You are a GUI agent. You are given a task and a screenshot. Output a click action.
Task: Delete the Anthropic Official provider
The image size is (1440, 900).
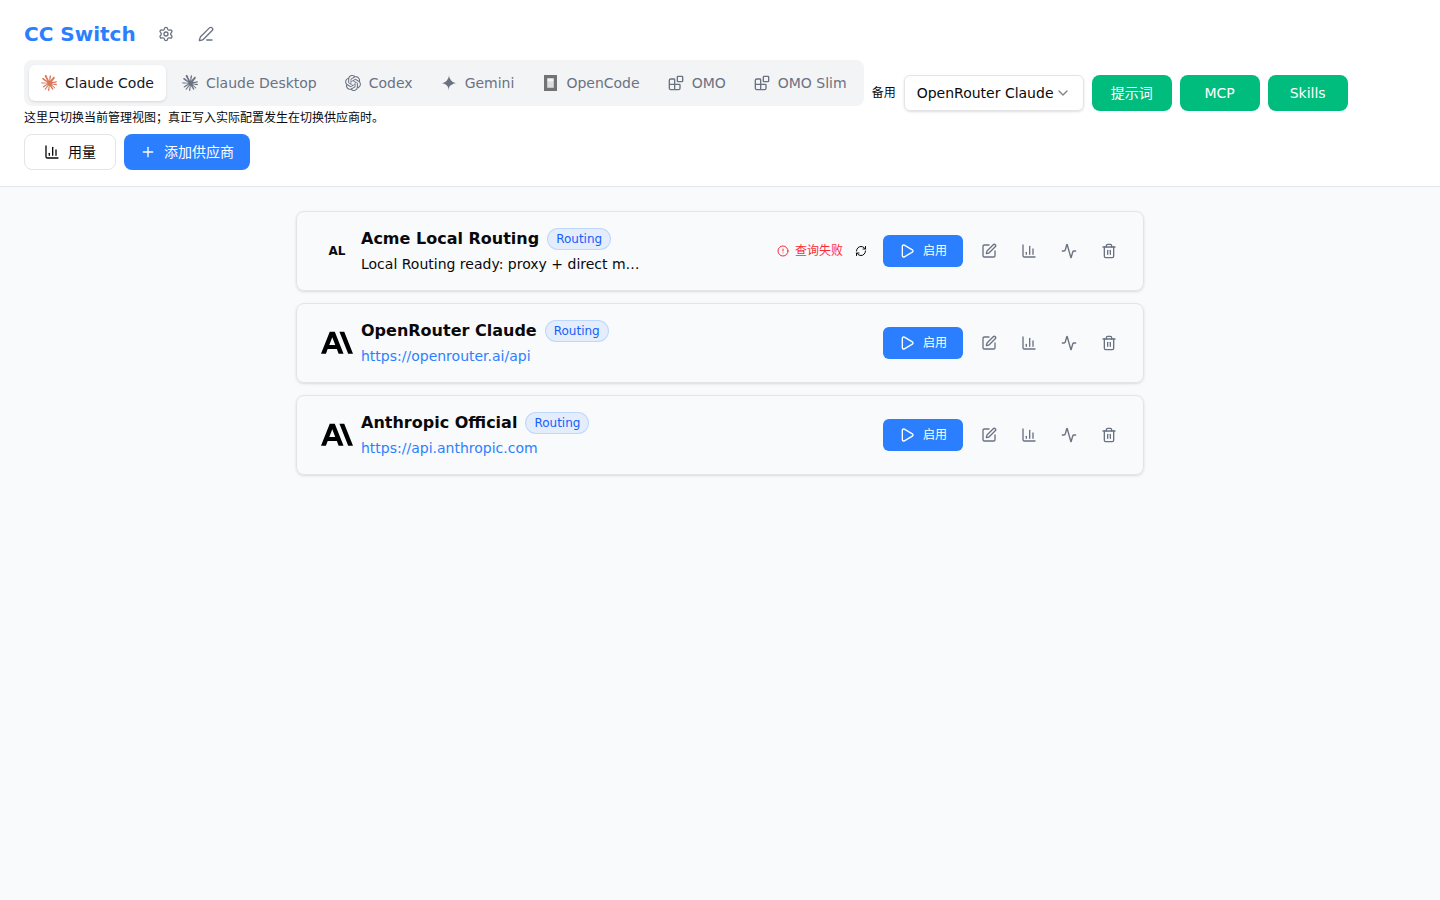point(1109,435)
